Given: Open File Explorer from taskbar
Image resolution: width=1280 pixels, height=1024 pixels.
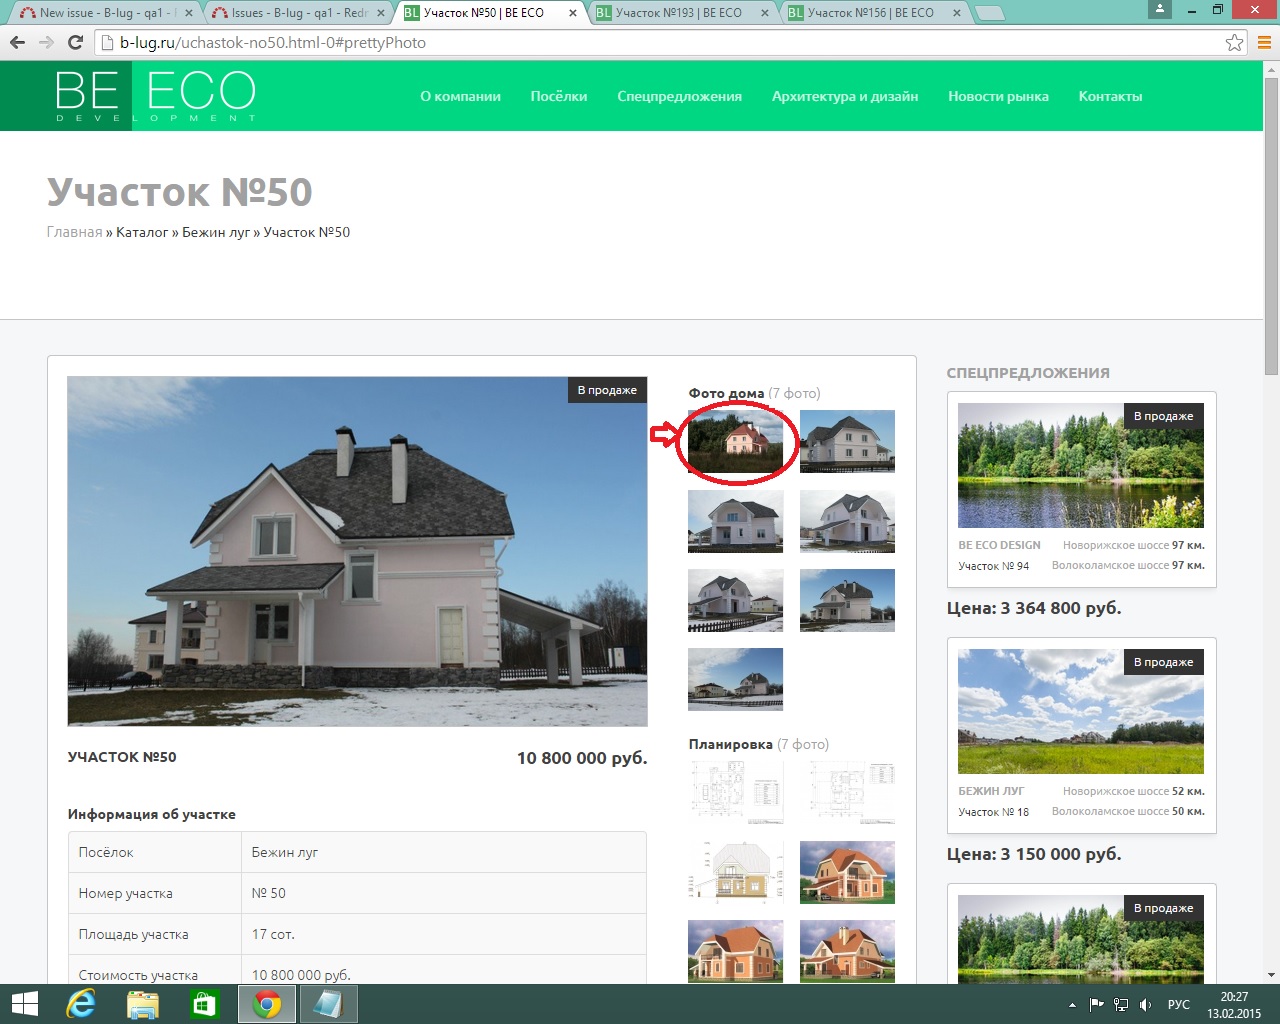Looking at the screenshot, I should pyautogui.click(x=143, y=1004).
